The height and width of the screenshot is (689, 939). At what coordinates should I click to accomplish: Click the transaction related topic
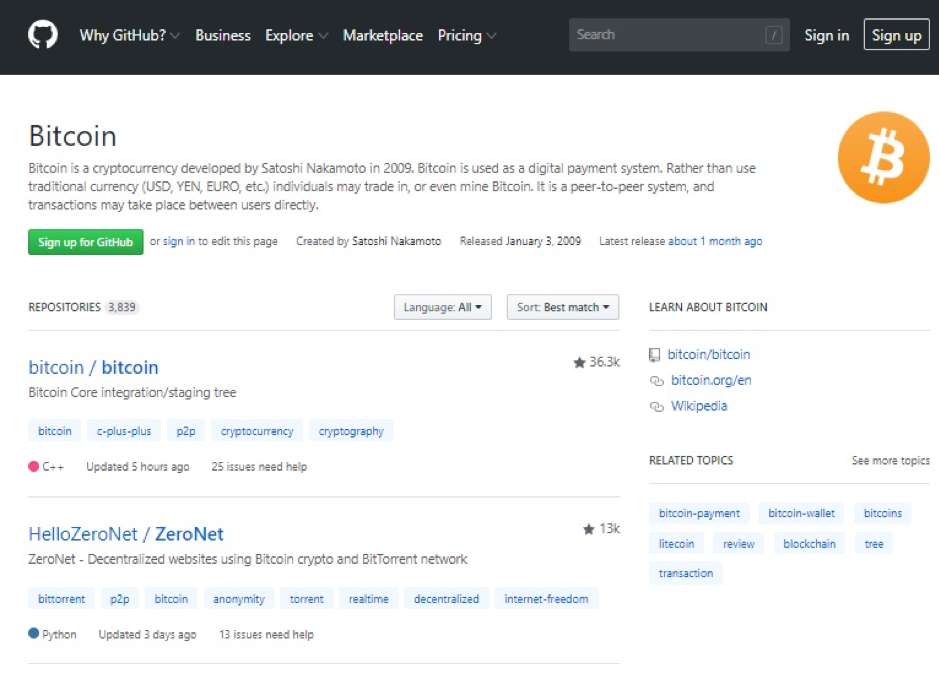tap(686, 573)
